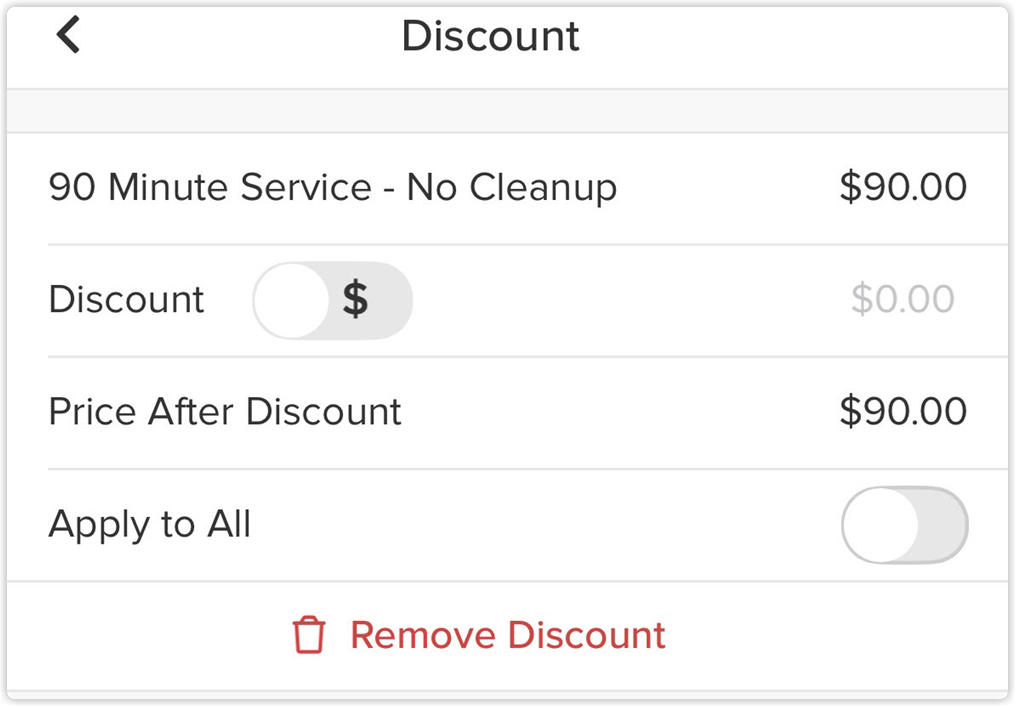Click the $90.00 service price
This screenshot has height=707, width=1016.
[903, 187]
